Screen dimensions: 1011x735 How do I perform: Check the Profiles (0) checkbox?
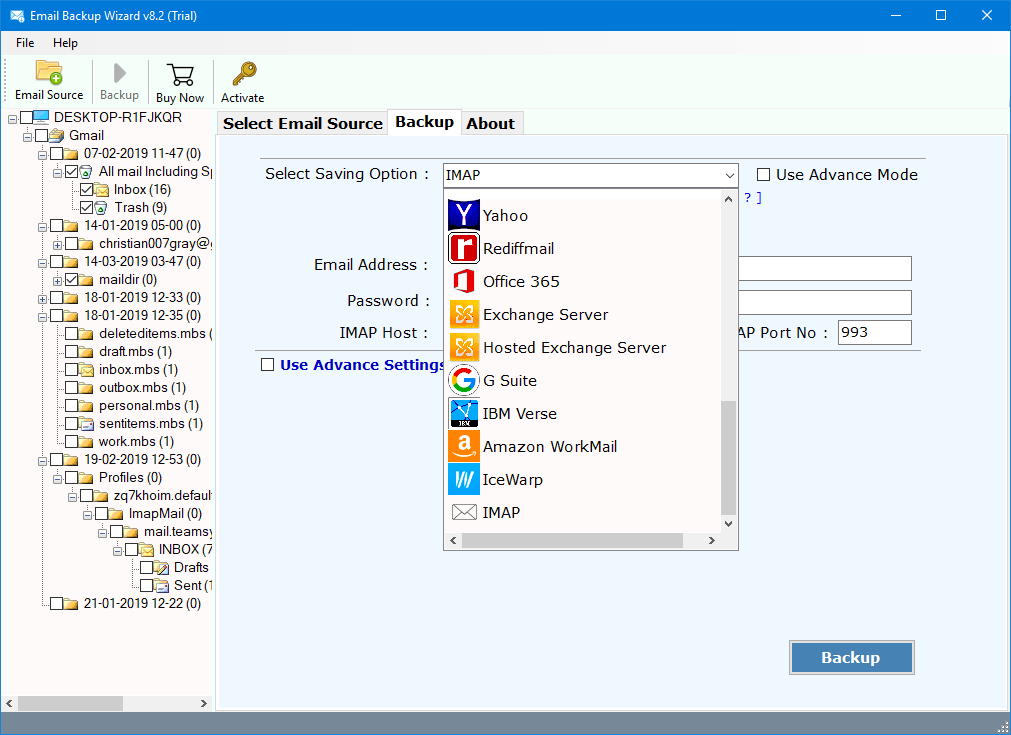tap(72, 478)
